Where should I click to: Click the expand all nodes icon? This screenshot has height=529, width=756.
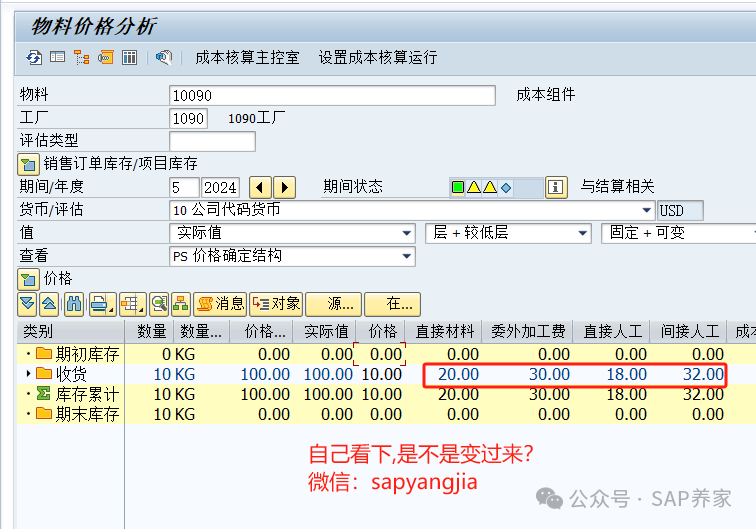(27, 304)
